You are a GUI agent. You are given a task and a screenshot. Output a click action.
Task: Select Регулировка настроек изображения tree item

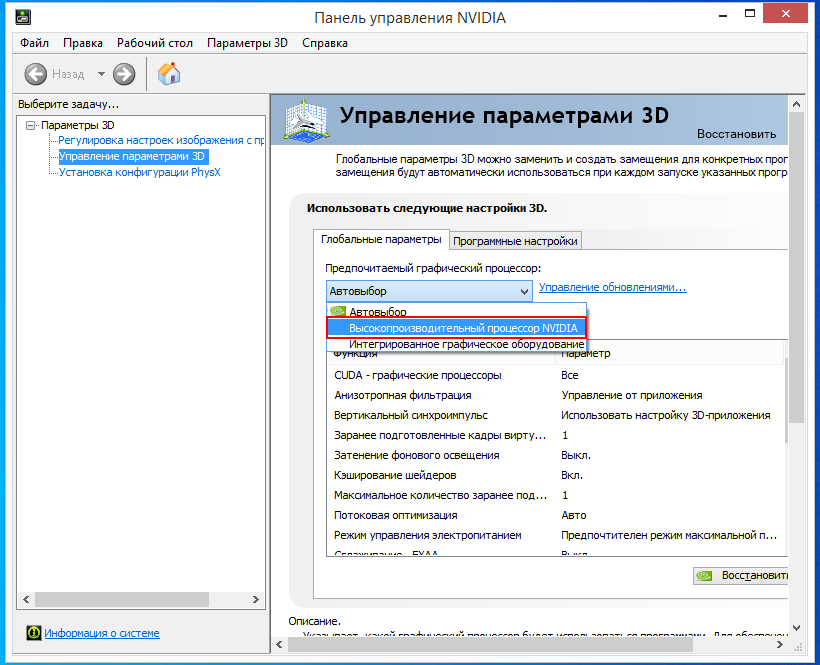(x=160, y=140)
